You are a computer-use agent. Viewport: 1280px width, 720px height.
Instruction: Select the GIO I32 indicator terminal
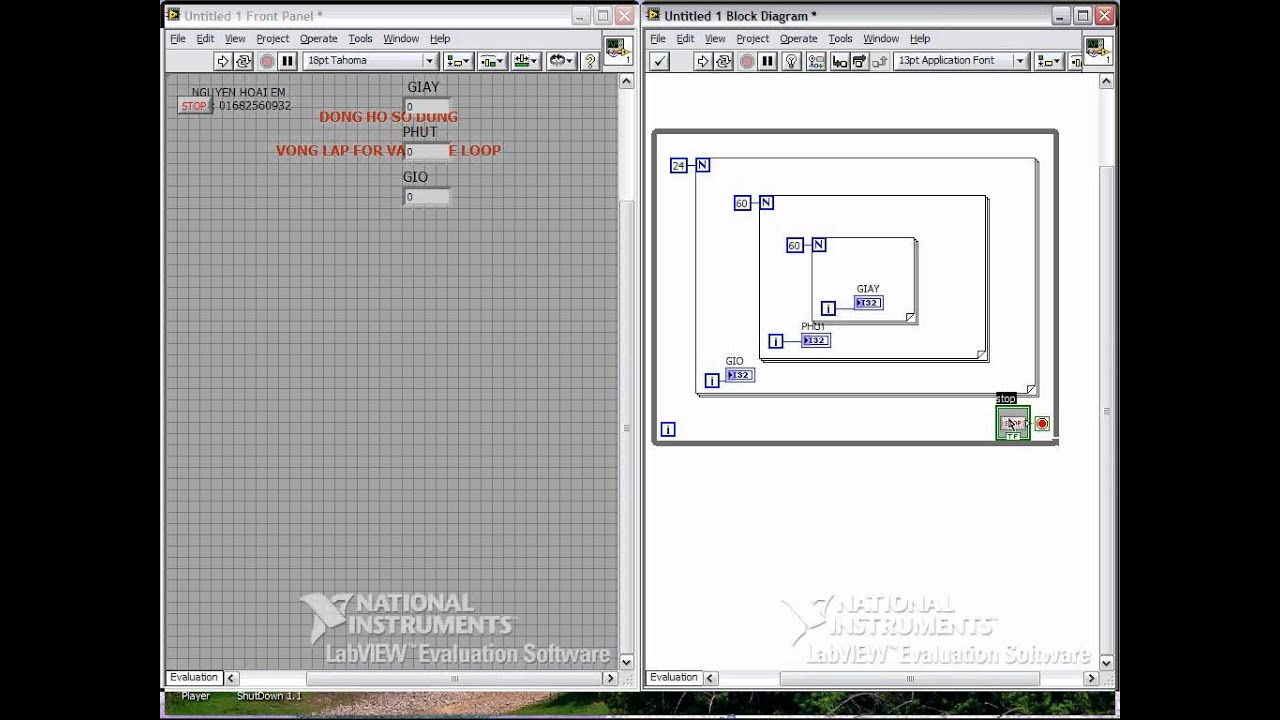pyautogui.click(x=740, y=375)
